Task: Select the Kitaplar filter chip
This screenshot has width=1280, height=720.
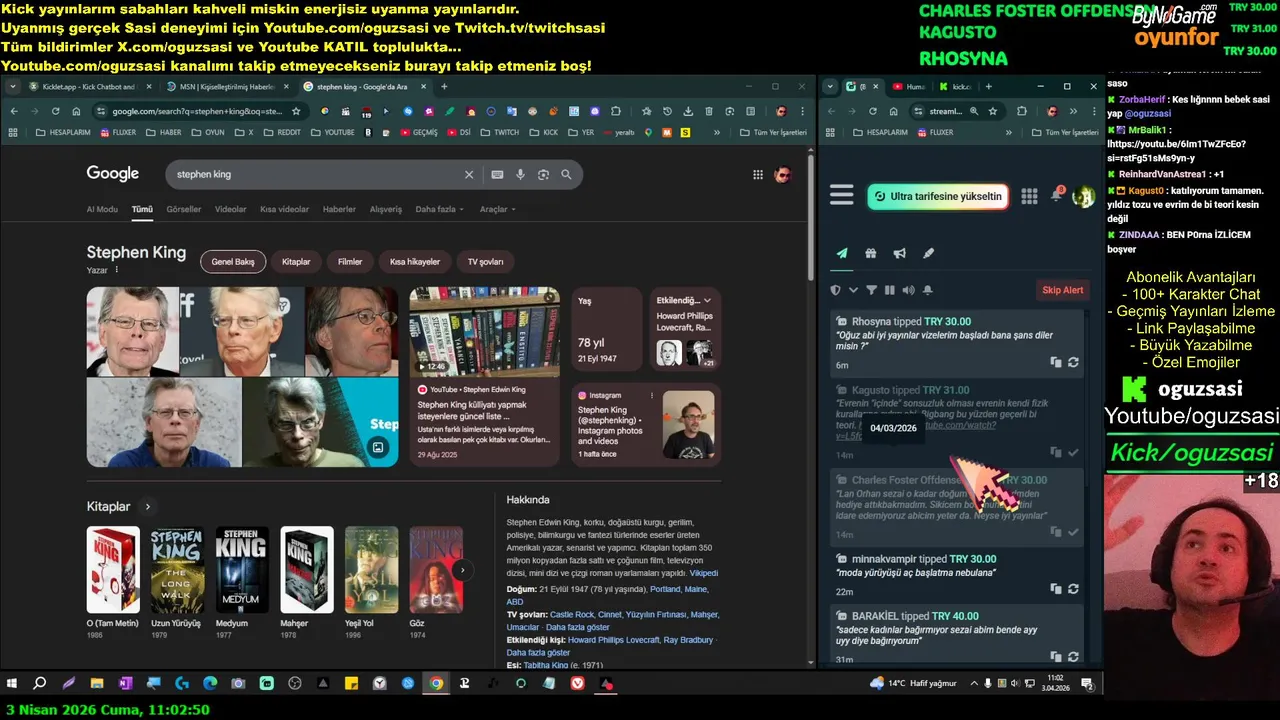Action: [x=296, y=262]
